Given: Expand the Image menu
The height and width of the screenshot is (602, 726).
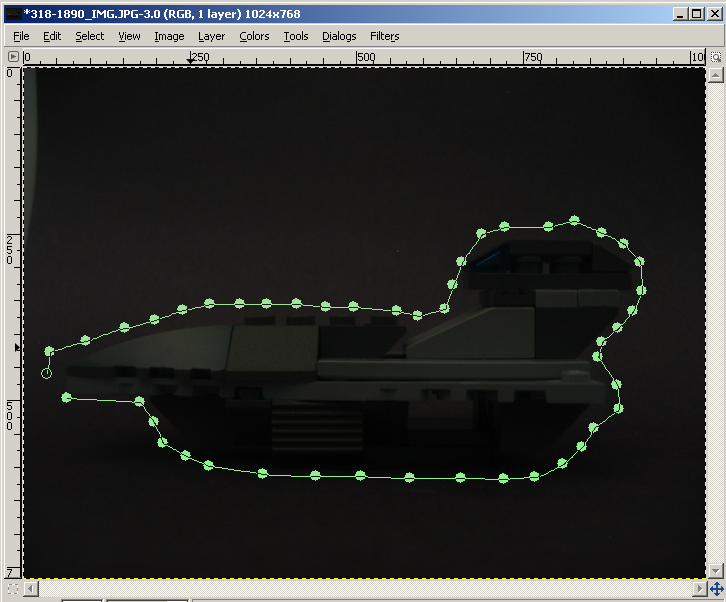Looking at the screenshot, I should (x=169, y=36).
